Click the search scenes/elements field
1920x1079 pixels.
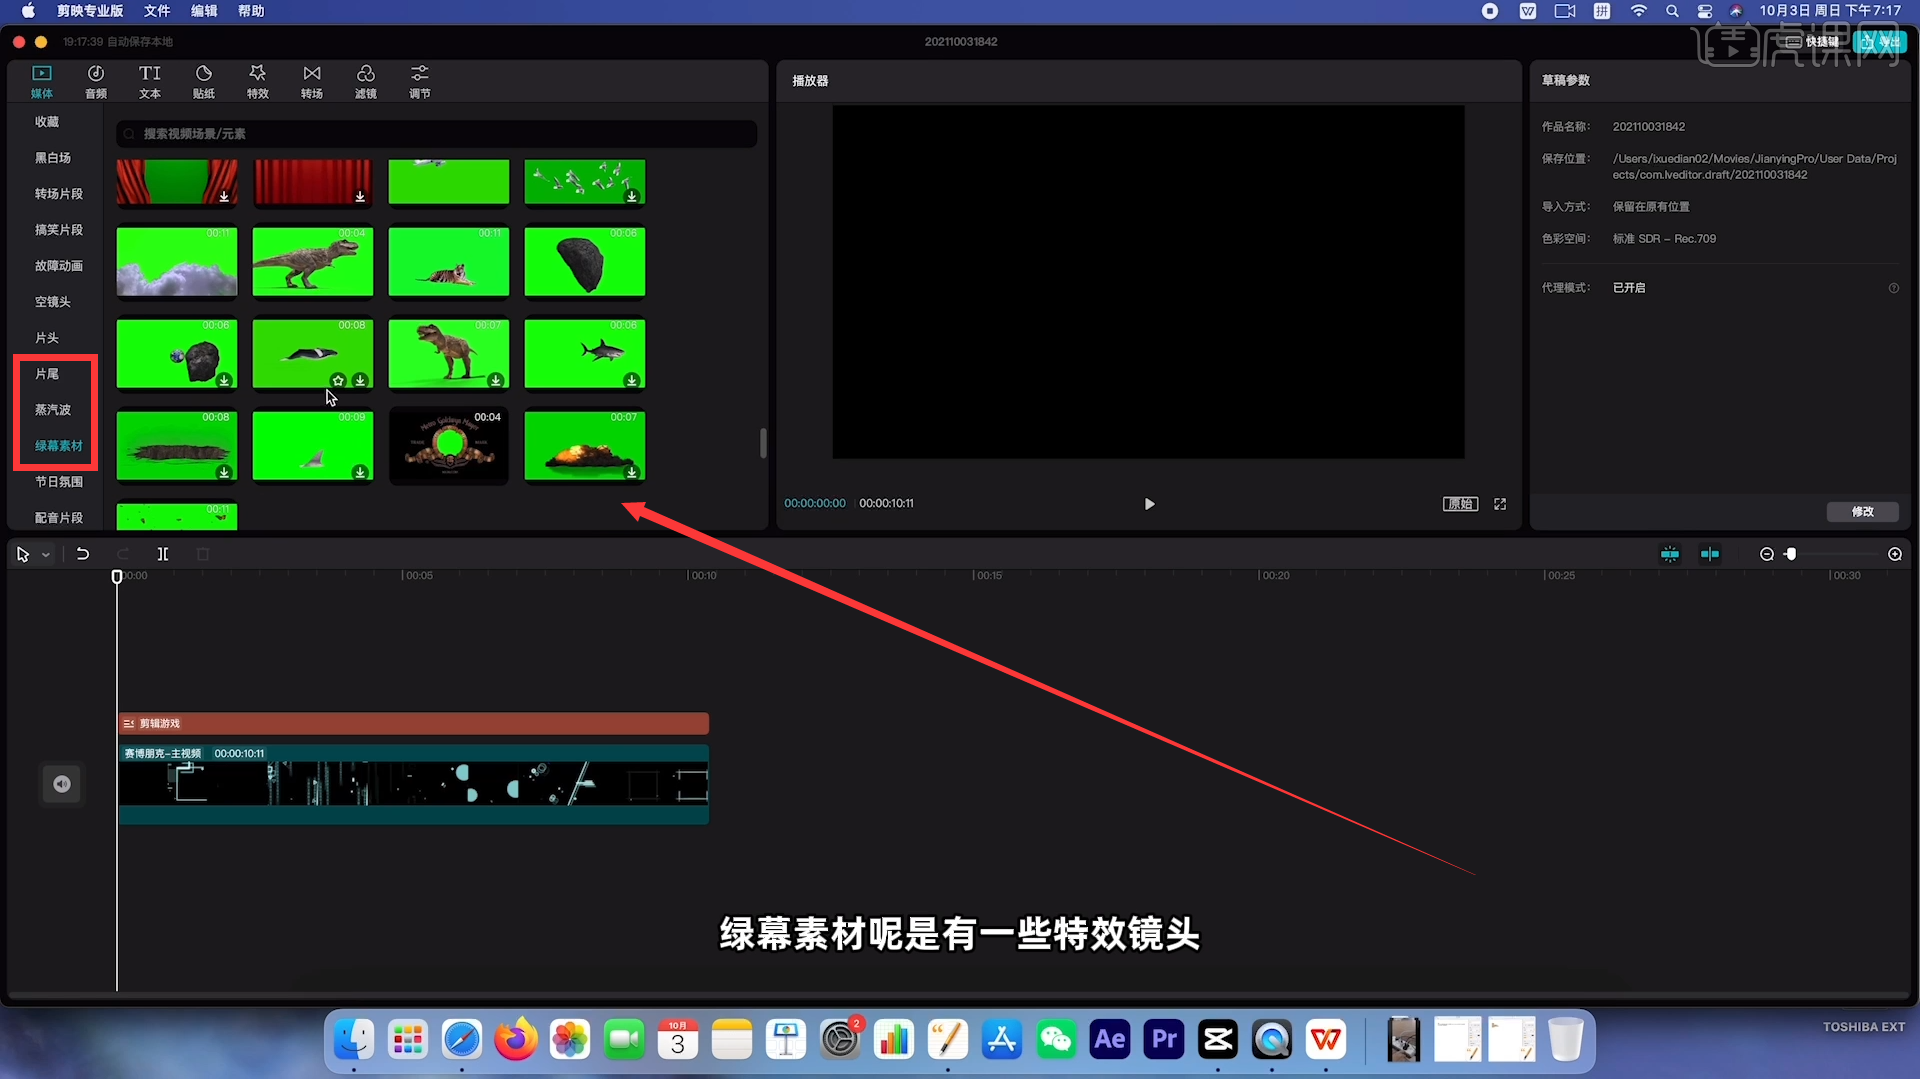436,134
